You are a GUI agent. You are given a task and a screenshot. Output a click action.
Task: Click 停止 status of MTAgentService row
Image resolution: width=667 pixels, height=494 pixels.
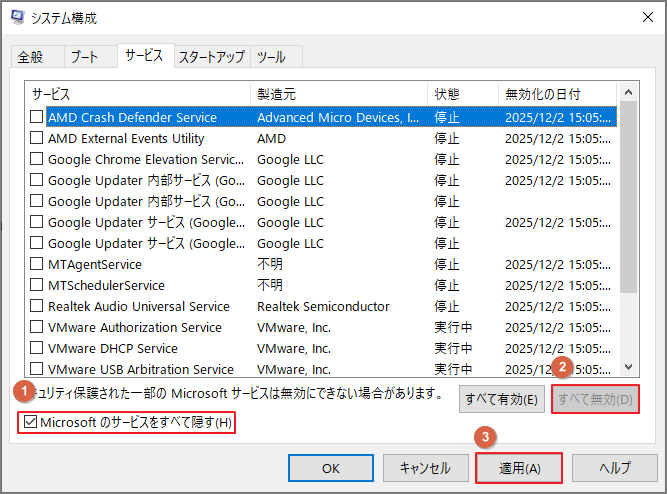[447, 264]
